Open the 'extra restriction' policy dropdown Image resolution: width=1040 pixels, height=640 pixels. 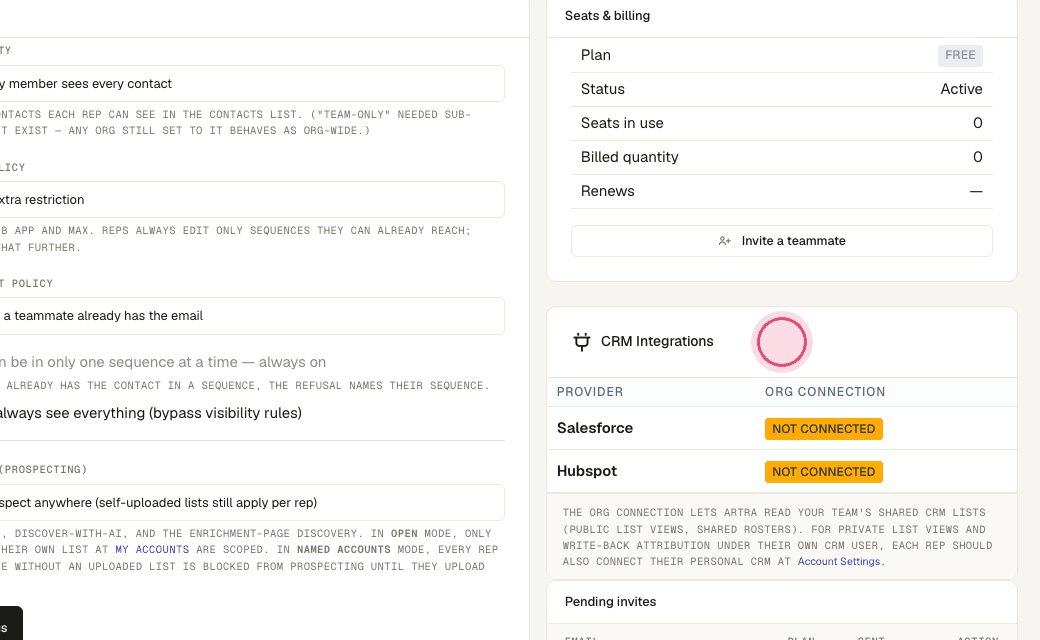(x=252, y=200)
